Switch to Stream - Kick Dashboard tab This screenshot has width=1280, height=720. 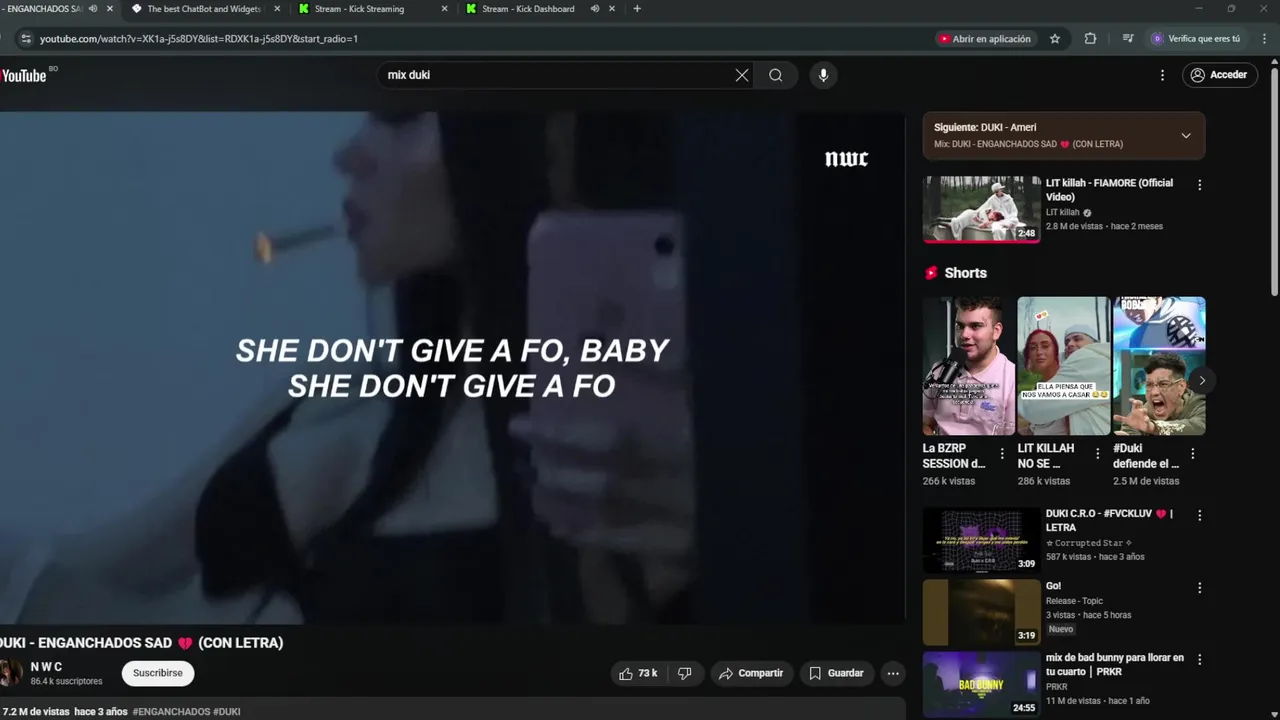[x=528, y=9]
